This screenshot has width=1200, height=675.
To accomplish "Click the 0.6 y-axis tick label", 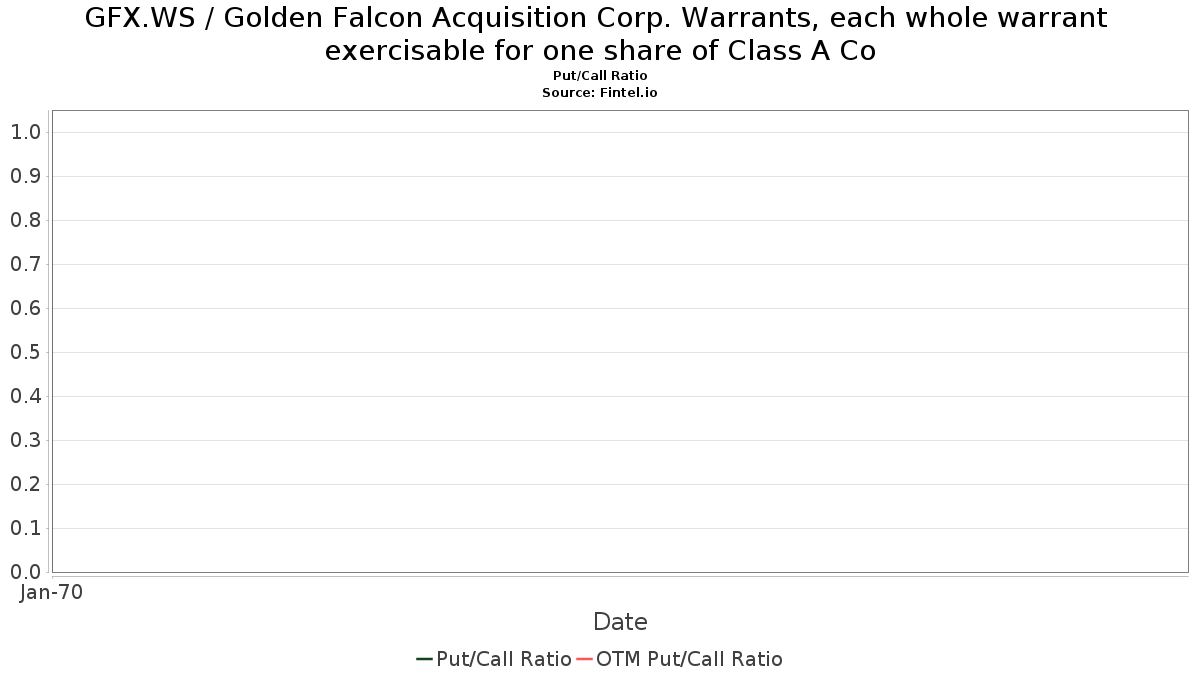I will coord(25,308).
